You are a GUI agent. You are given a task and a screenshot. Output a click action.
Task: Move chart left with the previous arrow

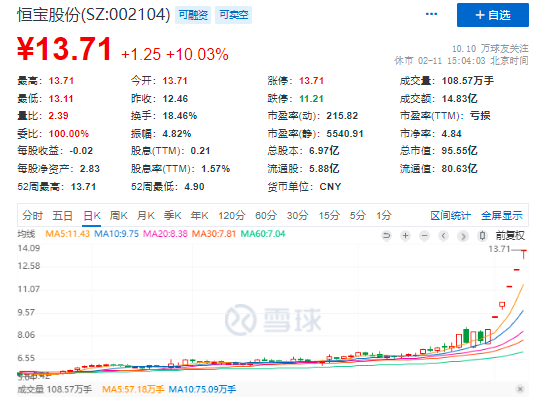pyautogui.click(x=444, y=236)
